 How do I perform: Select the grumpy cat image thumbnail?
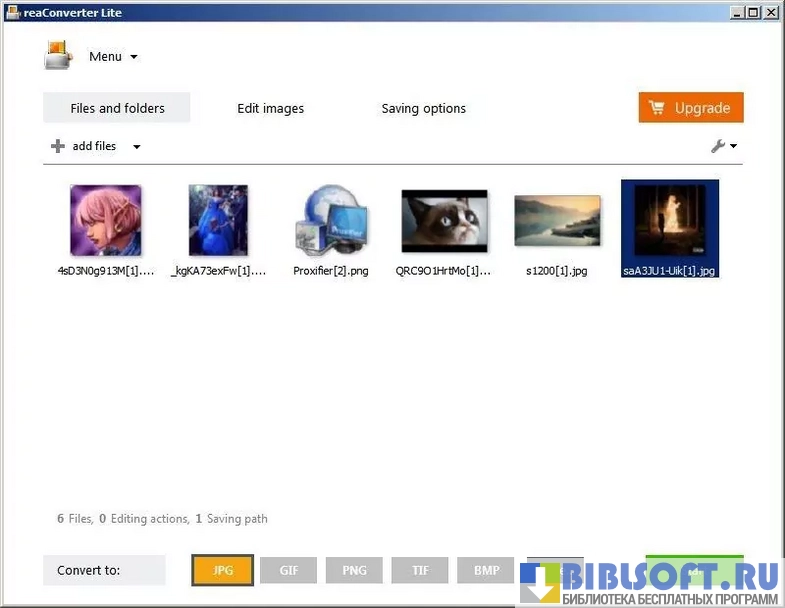click(x=444, y=221)
